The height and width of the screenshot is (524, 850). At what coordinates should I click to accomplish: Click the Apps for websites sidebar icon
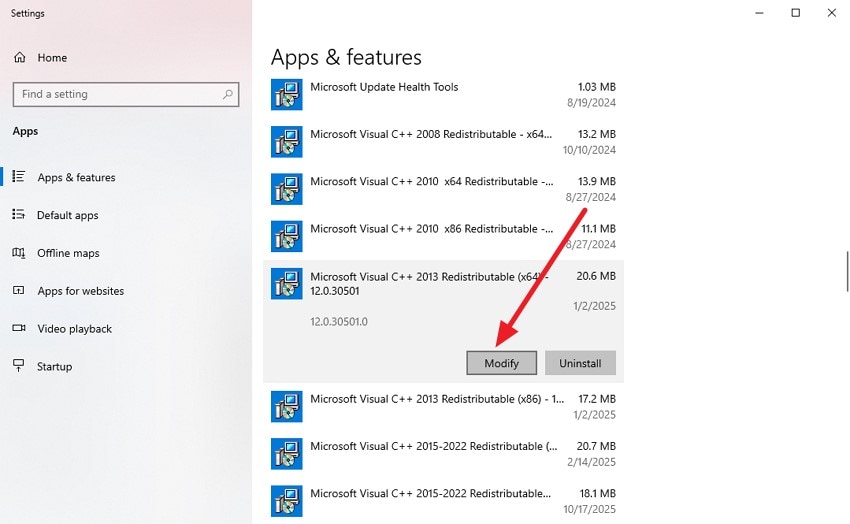pyautogui.click(x=19, y=290)
